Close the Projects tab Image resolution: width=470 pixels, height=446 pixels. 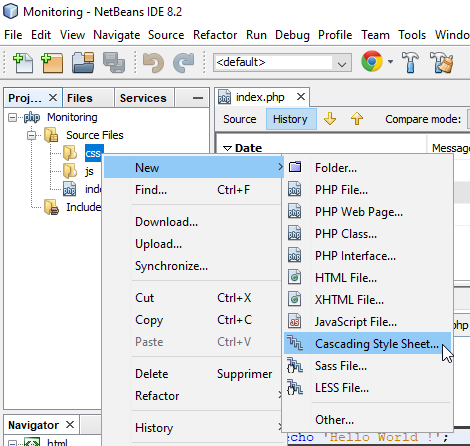pos(53,98)
